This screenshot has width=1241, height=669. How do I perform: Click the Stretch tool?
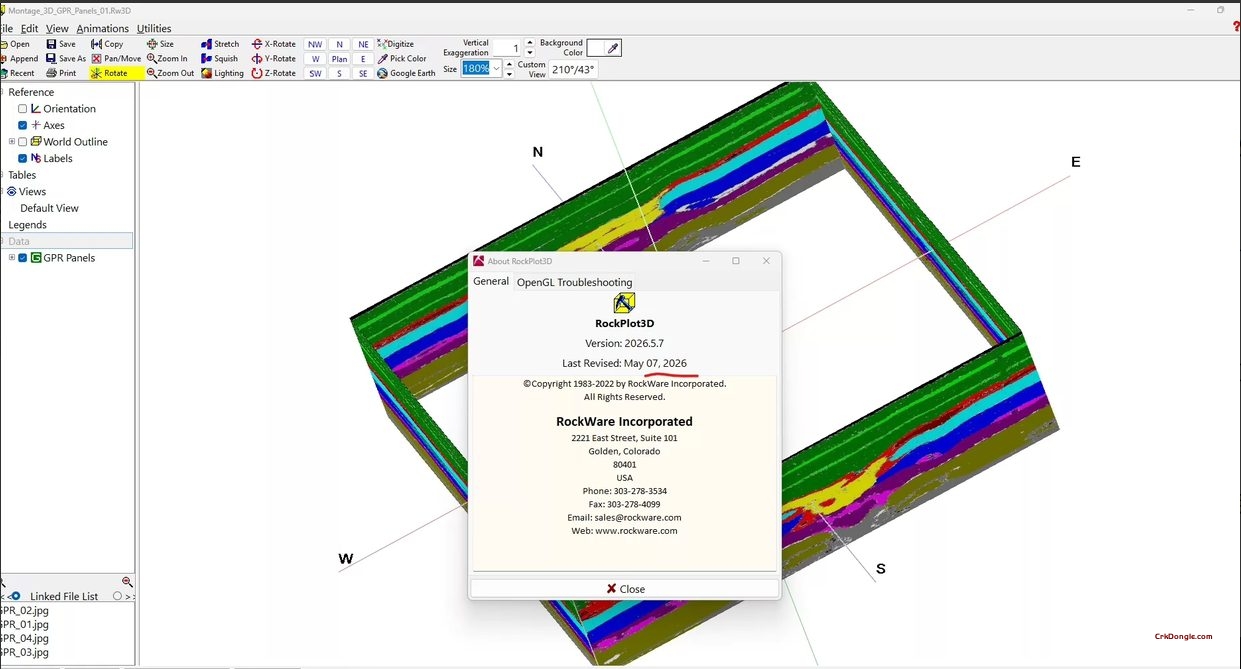click(220, 44)
